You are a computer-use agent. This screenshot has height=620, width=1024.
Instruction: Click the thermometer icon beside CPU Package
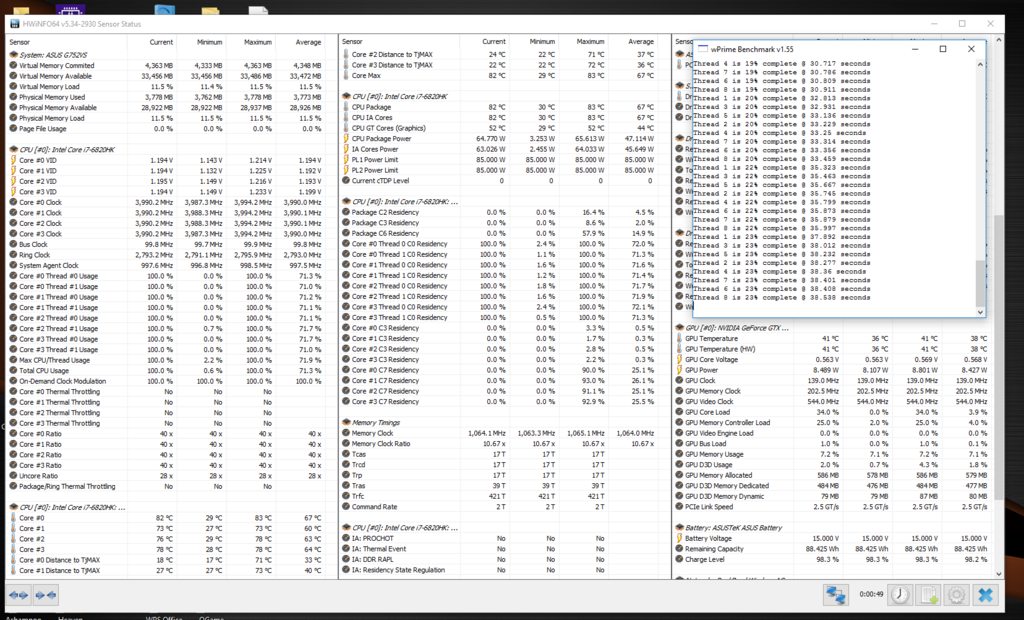tap(346, 107)
